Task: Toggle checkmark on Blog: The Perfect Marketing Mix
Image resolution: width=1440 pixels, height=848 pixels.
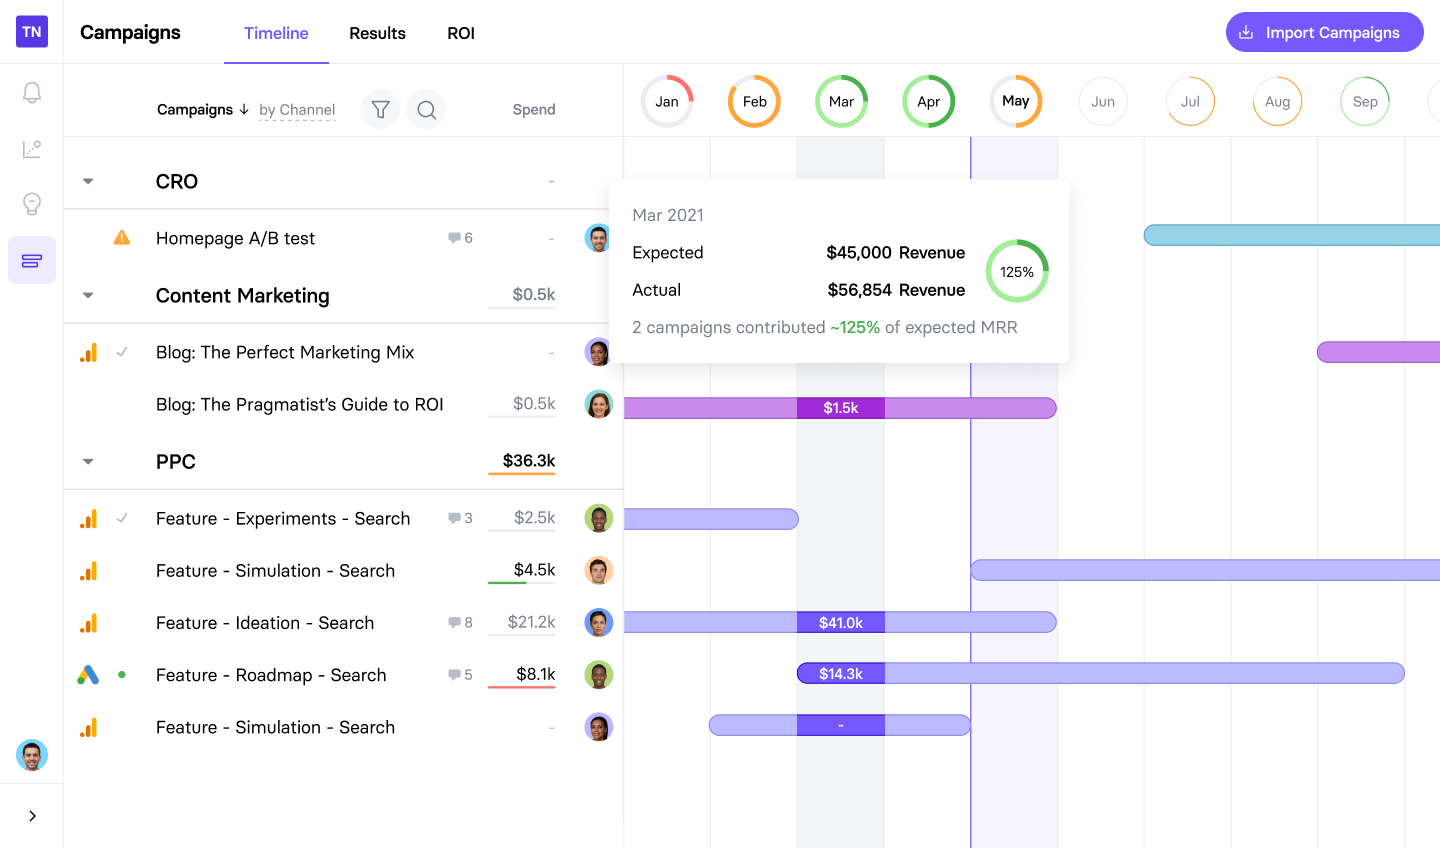Action: 122,352
